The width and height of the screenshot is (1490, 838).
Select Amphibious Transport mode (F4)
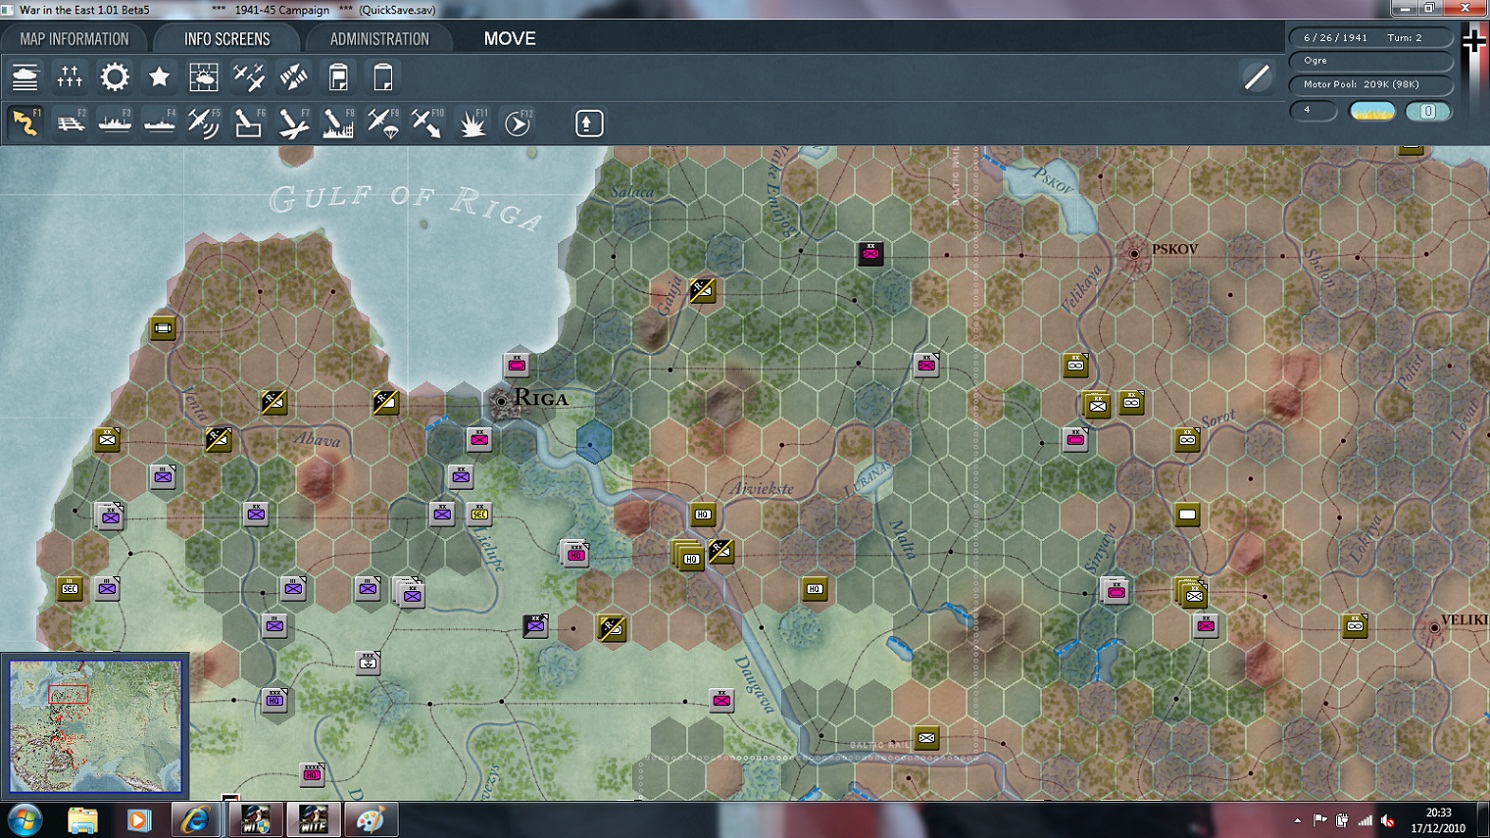pyautogui.click(x=159, y=123)
